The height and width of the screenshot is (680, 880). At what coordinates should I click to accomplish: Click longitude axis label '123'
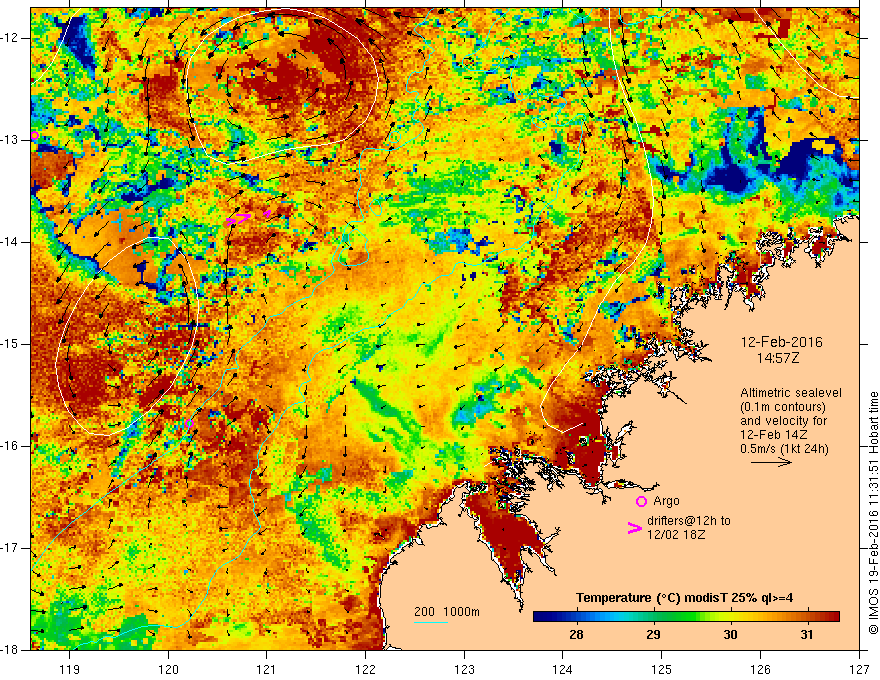[x=464, y=669]
